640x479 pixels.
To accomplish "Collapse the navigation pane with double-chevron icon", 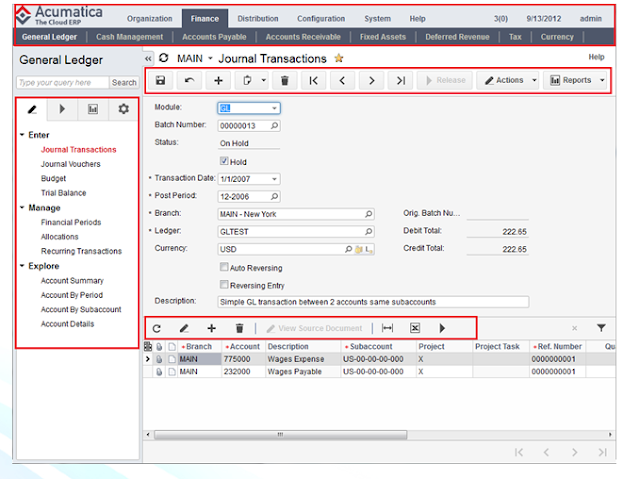I will coord(148,59).
